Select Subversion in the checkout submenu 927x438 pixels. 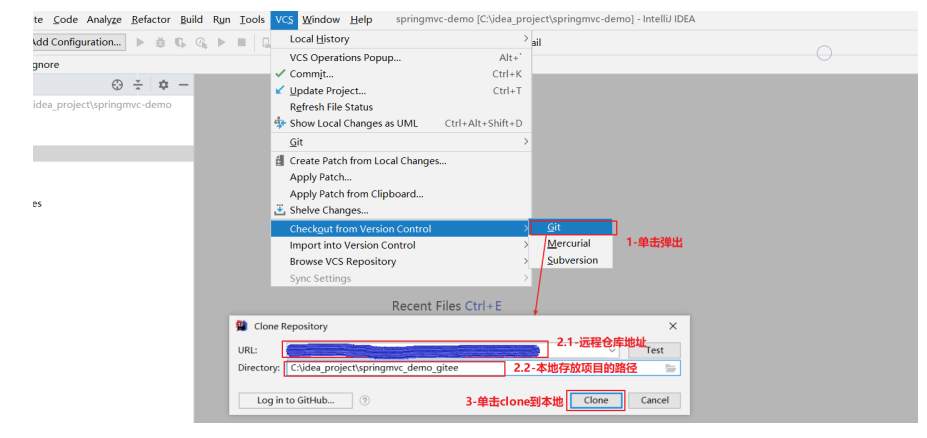click(x=571, y=260)
